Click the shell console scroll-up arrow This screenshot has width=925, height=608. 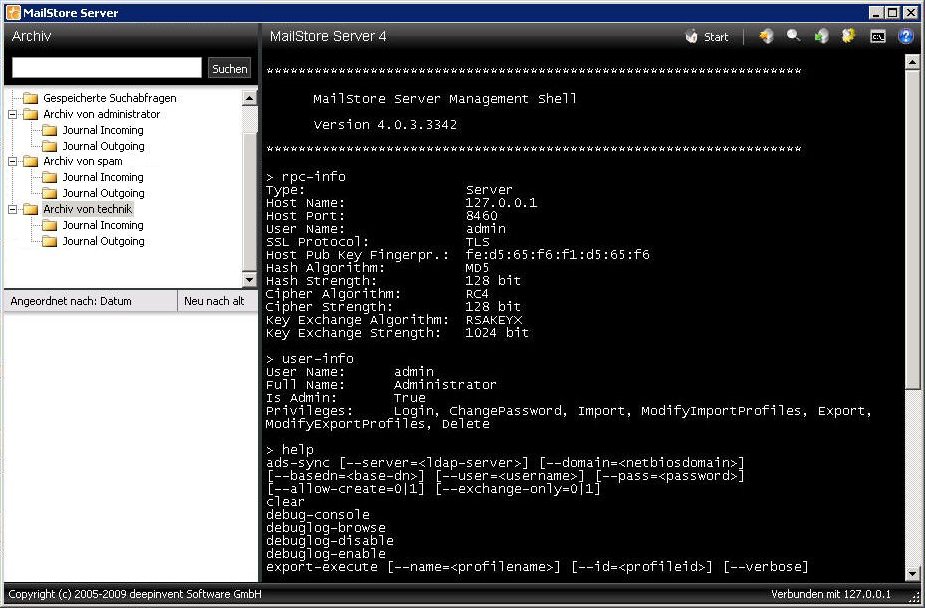(912, 62)
